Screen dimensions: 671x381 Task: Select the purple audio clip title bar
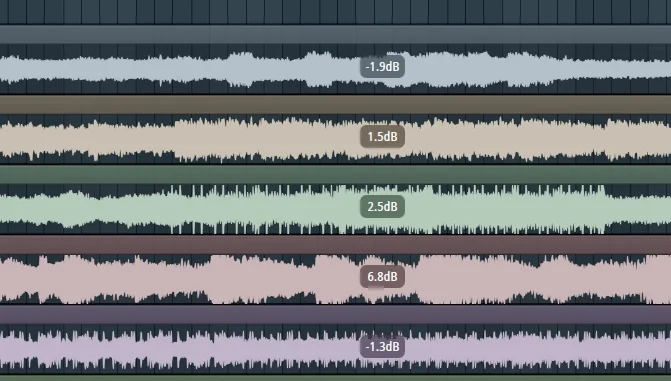[336, 315]
